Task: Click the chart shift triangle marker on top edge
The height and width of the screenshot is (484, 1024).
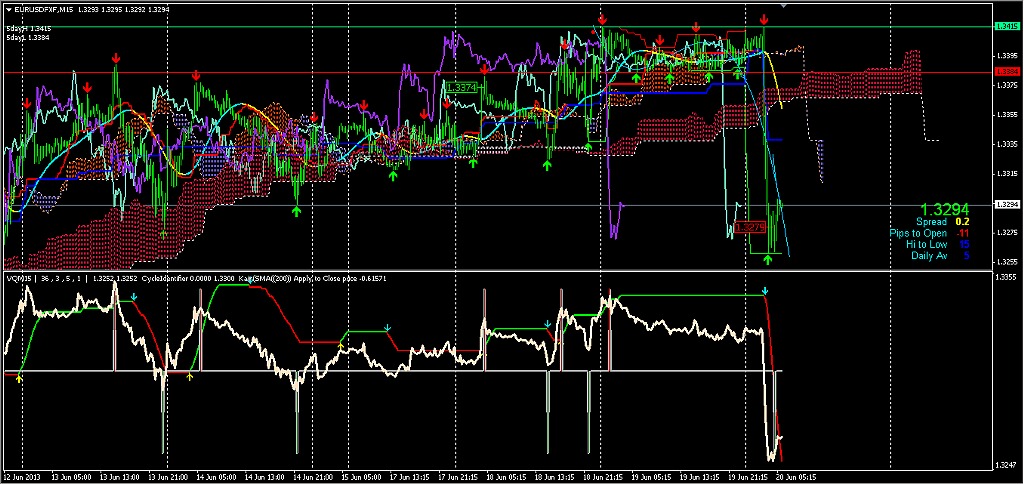Action: coord(783,5)
